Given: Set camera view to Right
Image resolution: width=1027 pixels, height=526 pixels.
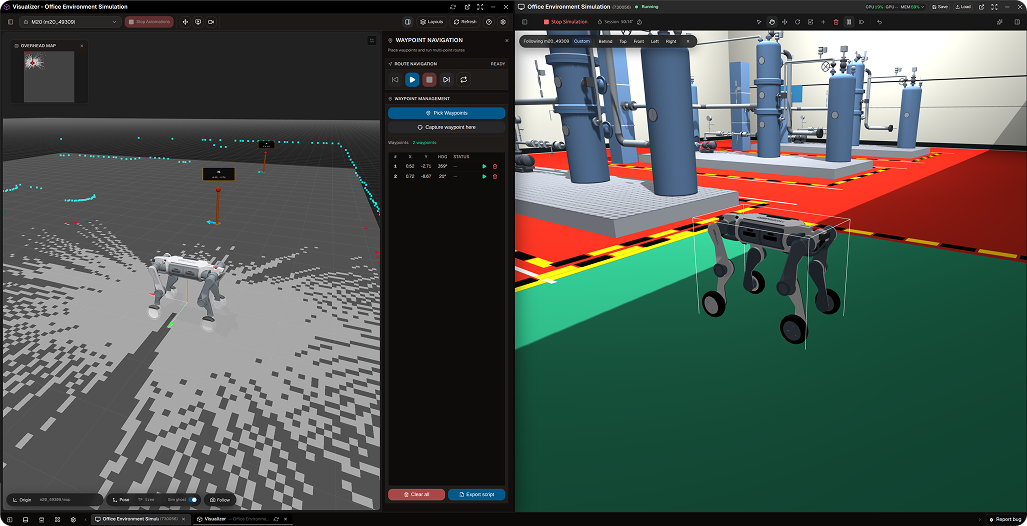Looking at the screenshot, I should coord(671,41).
